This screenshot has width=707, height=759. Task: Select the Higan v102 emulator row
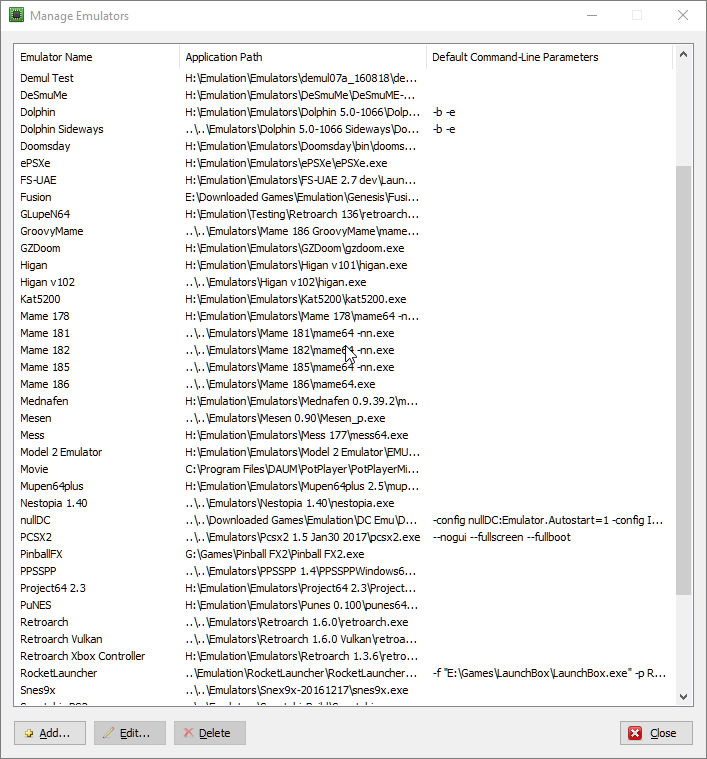coord(344,282)
